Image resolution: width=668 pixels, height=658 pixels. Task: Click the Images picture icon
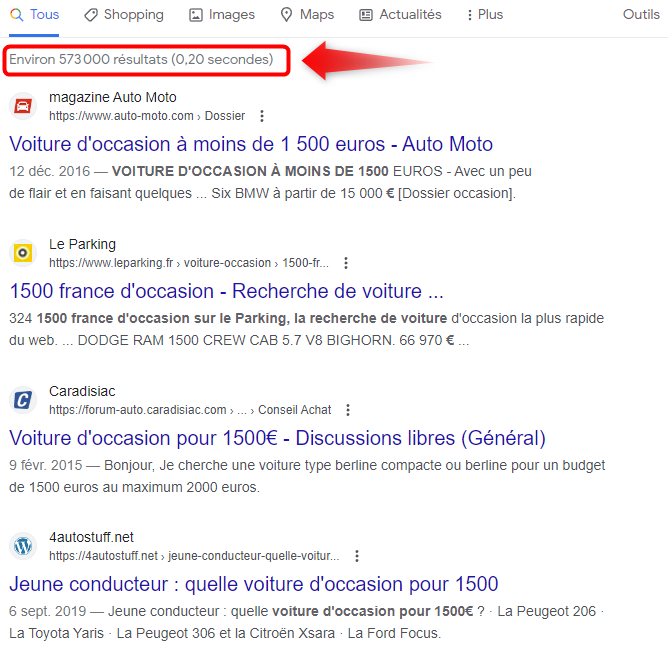[196, 15]
